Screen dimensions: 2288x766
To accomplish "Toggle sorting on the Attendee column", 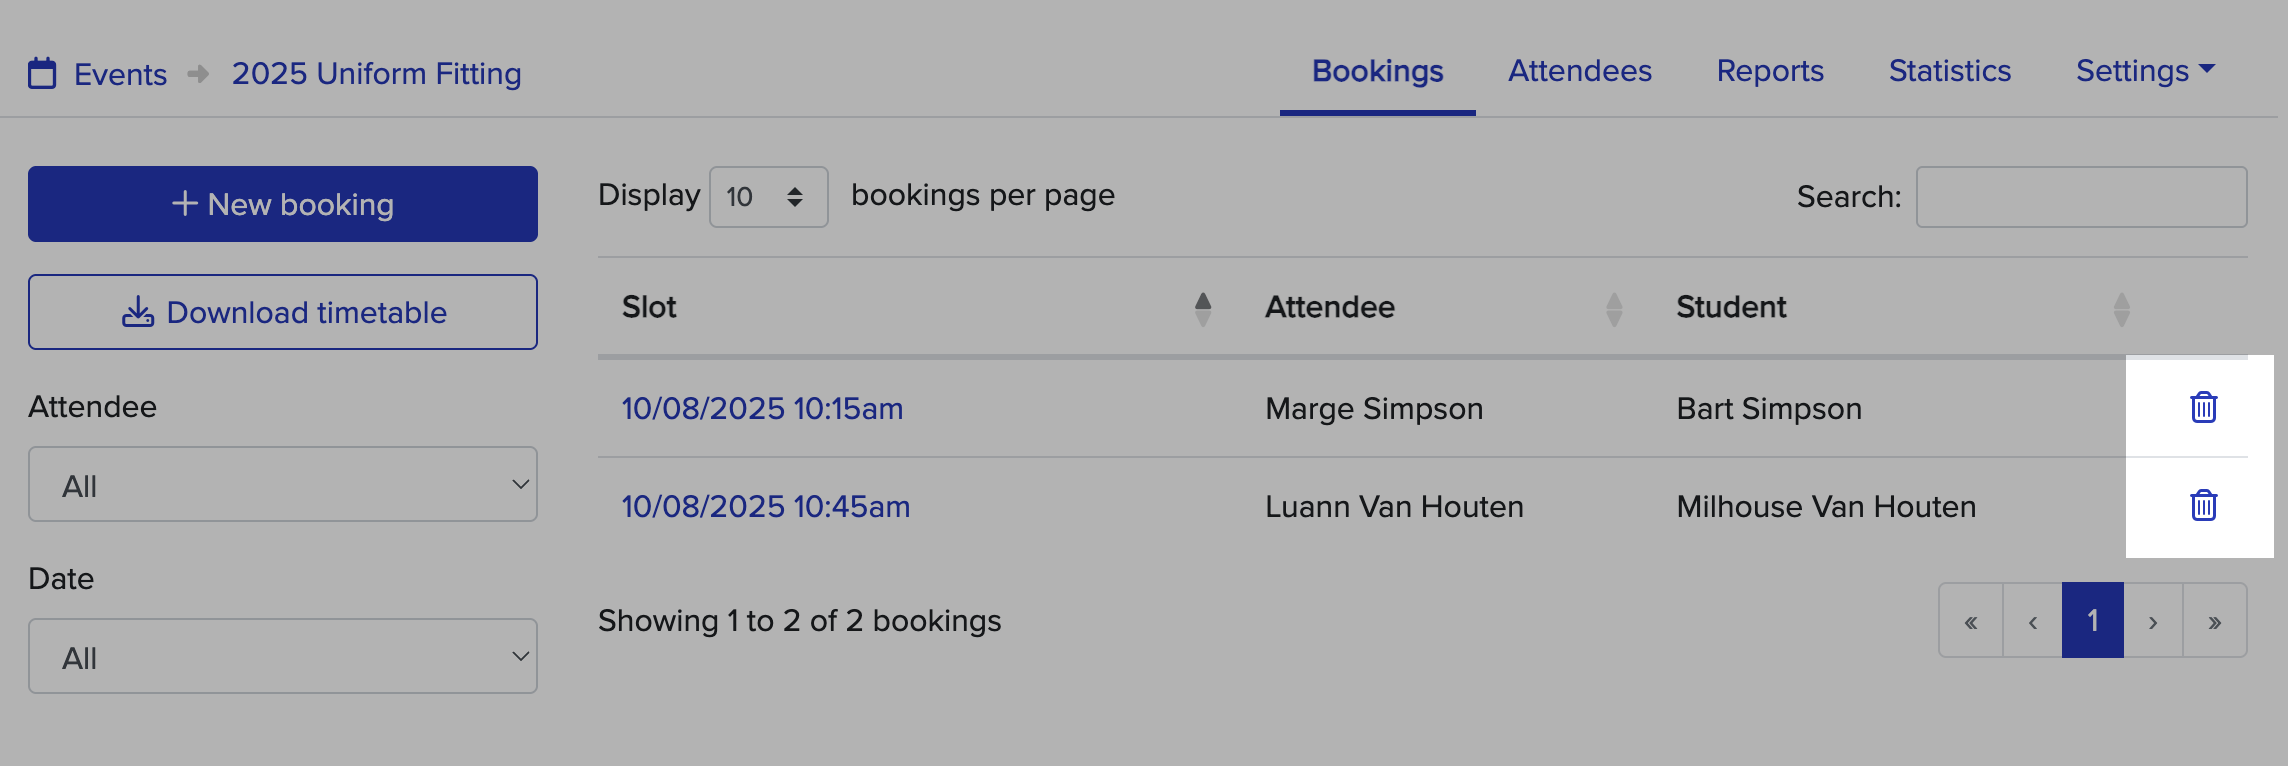I will 1613,307.
